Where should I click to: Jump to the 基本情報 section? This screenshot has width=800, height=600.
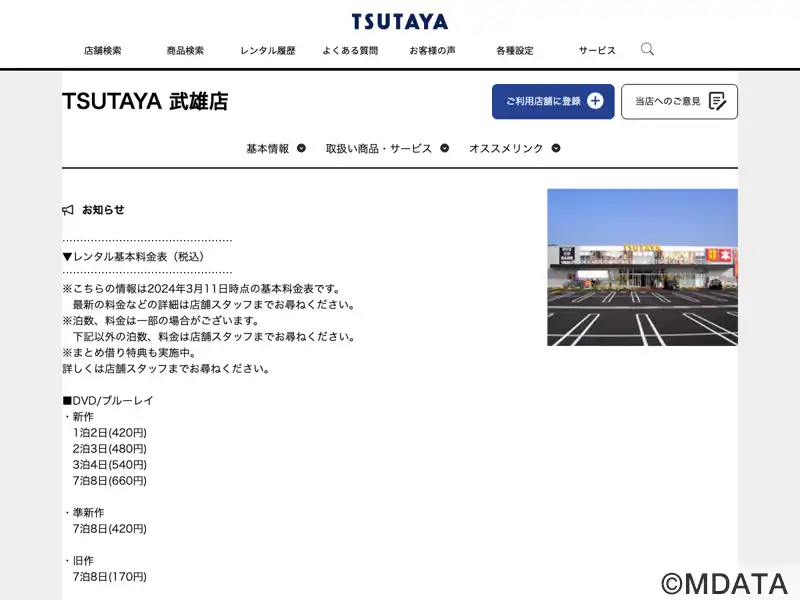pos(268,148)
